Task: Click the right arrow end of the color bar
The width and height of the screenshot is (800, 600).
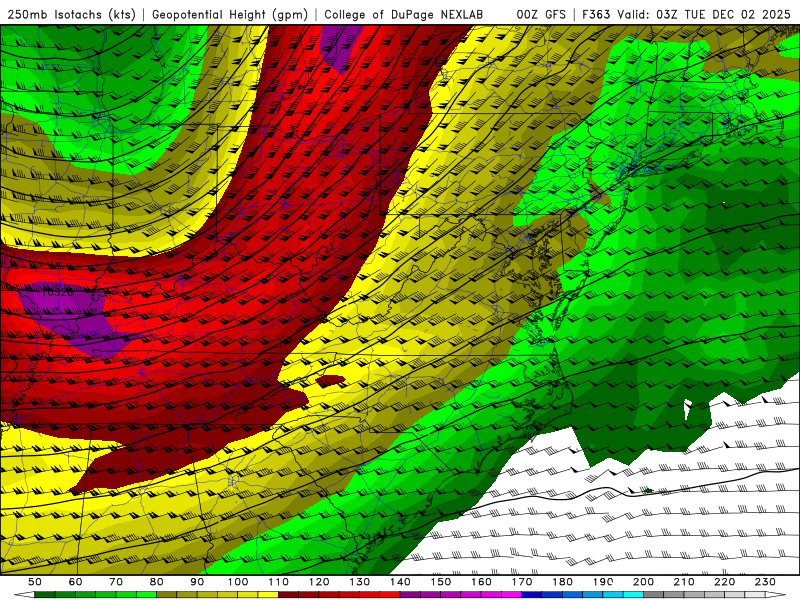Action: point(776,595)
